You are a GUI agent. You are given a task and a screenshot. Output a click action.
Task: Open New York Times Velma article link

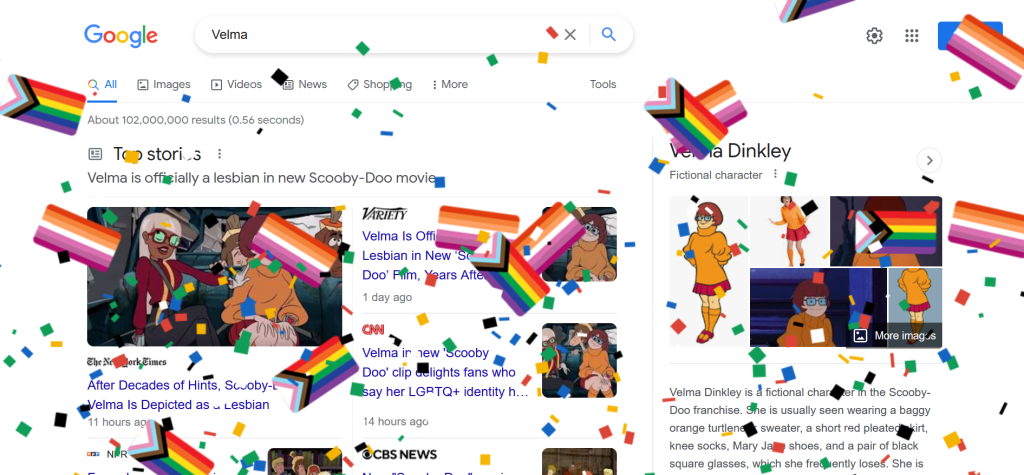182,395
